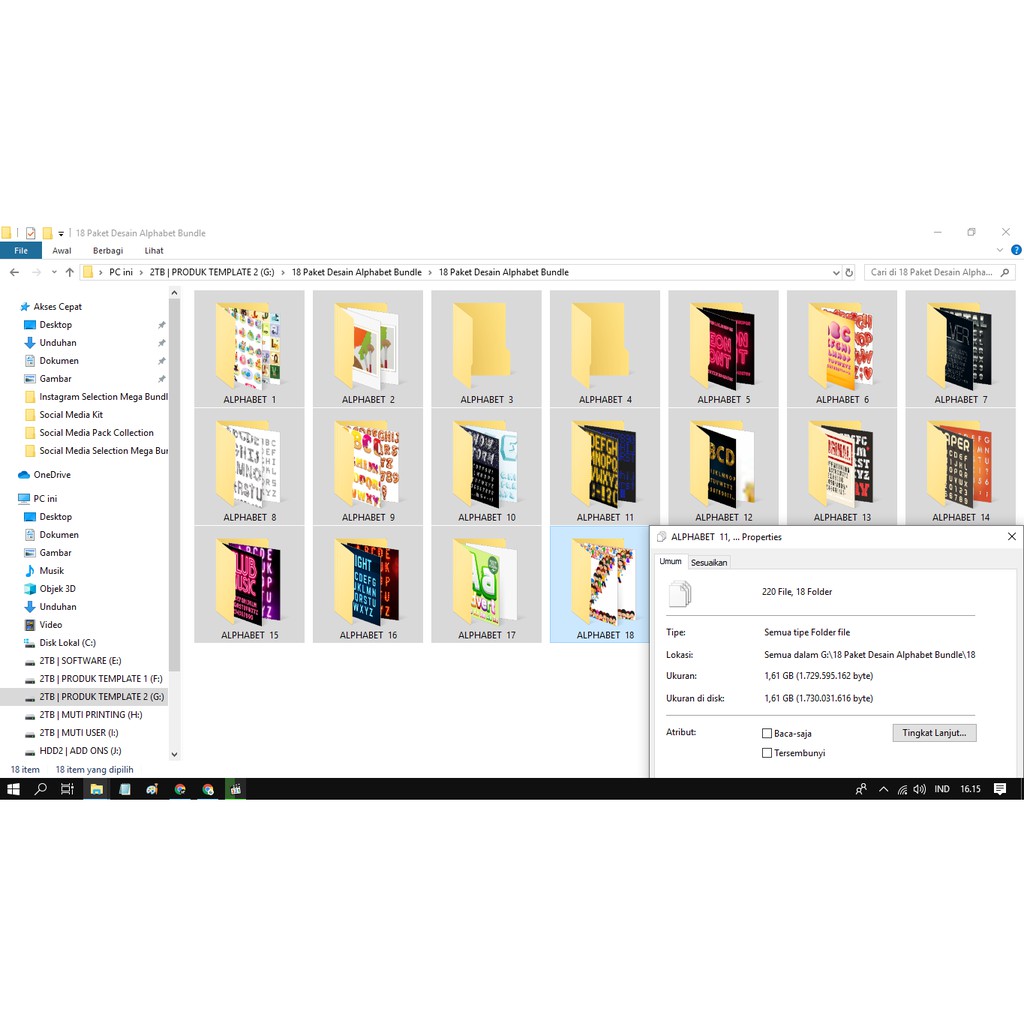Viewport: 1024px width, 1024px height.
Task: Enable the Baca-saja checkbox
Action: pyautogui.click(x=767, y=733)
